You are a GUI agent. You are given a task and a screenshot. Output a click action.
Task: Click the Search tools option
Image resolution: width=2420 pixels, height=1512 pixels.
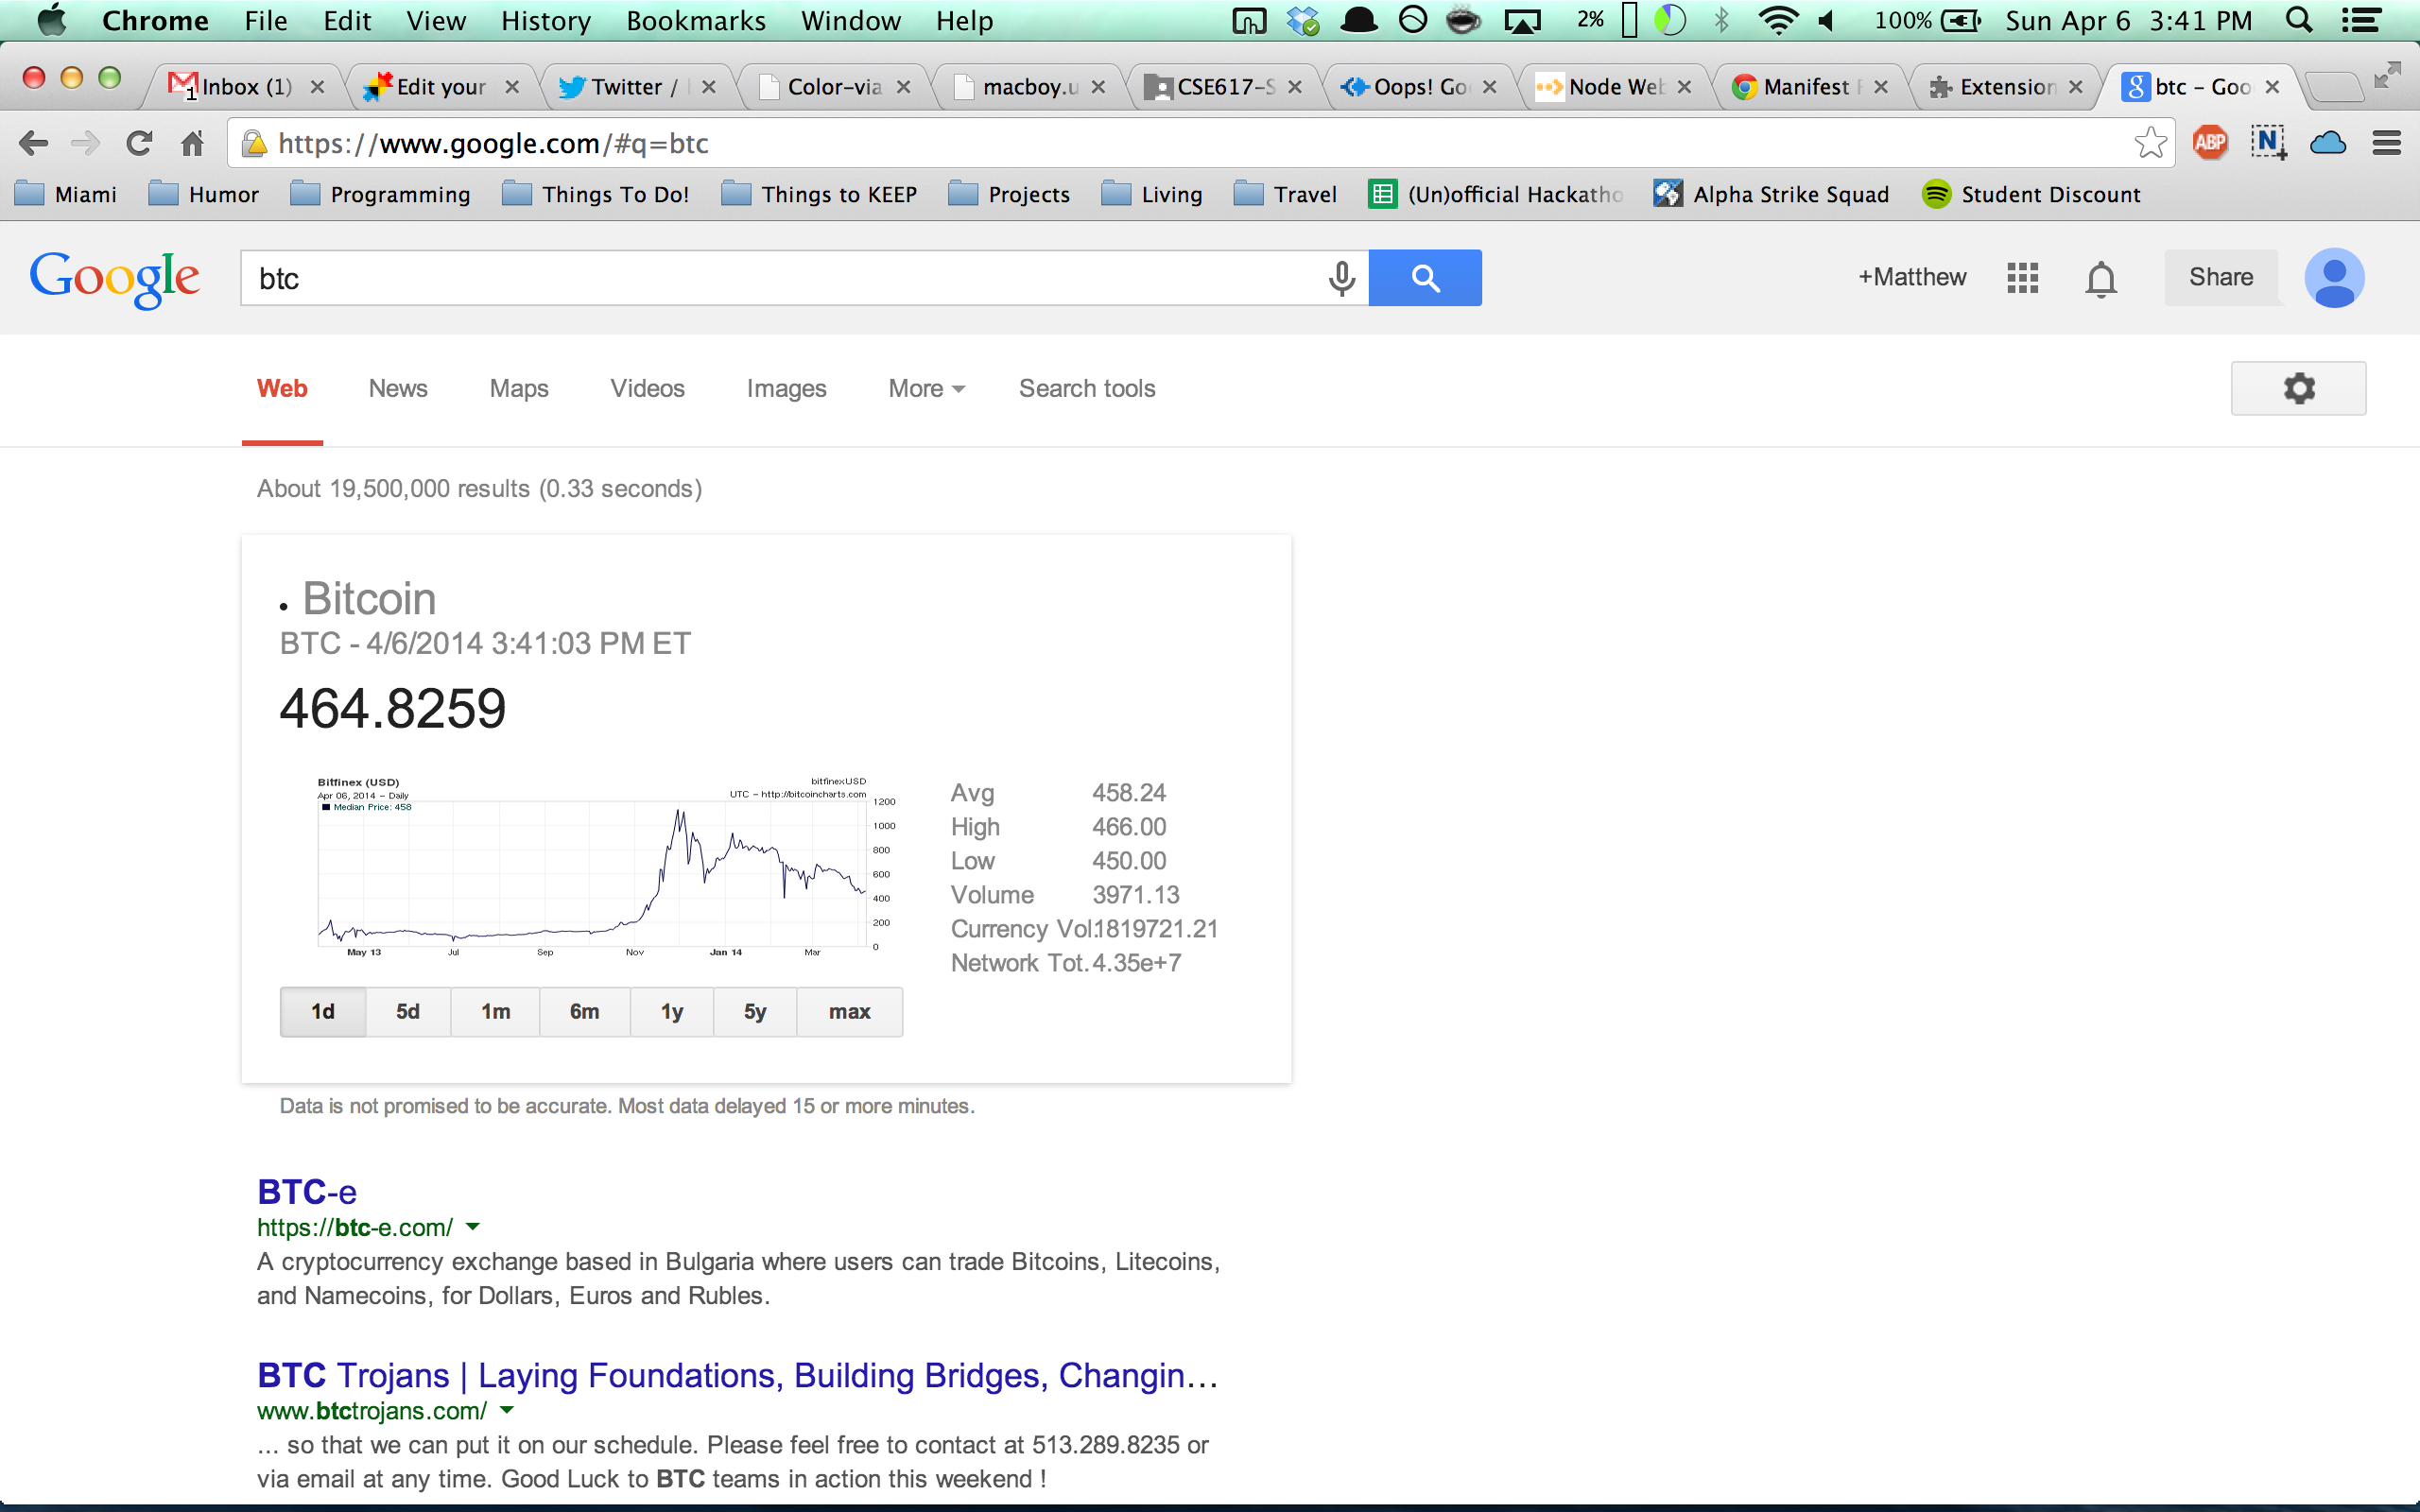click(x=1085, y=387)
